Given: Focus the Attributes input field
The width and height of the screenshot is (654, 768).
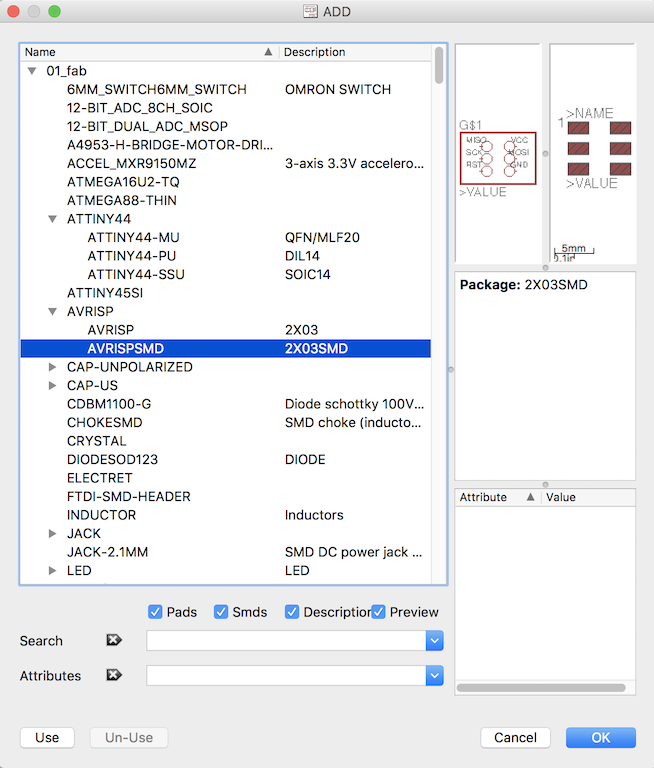Looking at the screenshot, I should pyautogui.click(x=286, y=676).
